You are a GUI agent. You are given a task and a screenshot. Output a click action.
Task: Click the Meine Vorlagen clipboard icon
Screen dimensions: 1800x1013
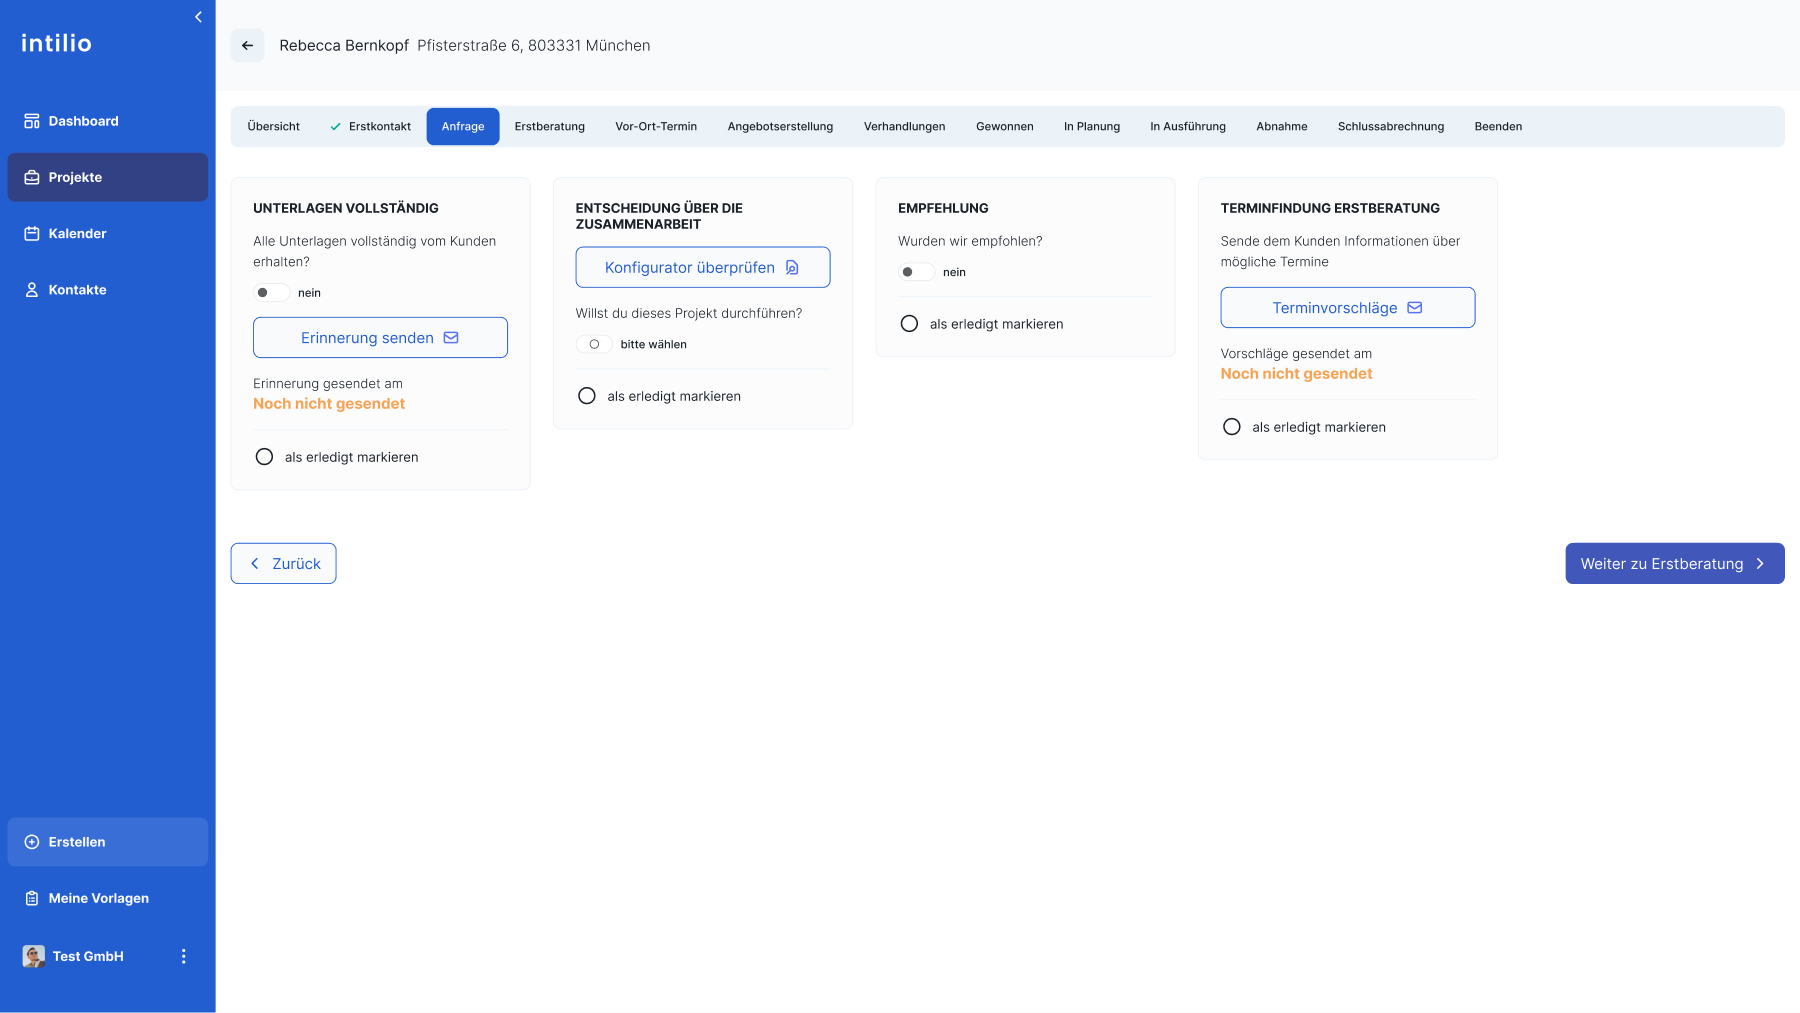click(32, 898)
